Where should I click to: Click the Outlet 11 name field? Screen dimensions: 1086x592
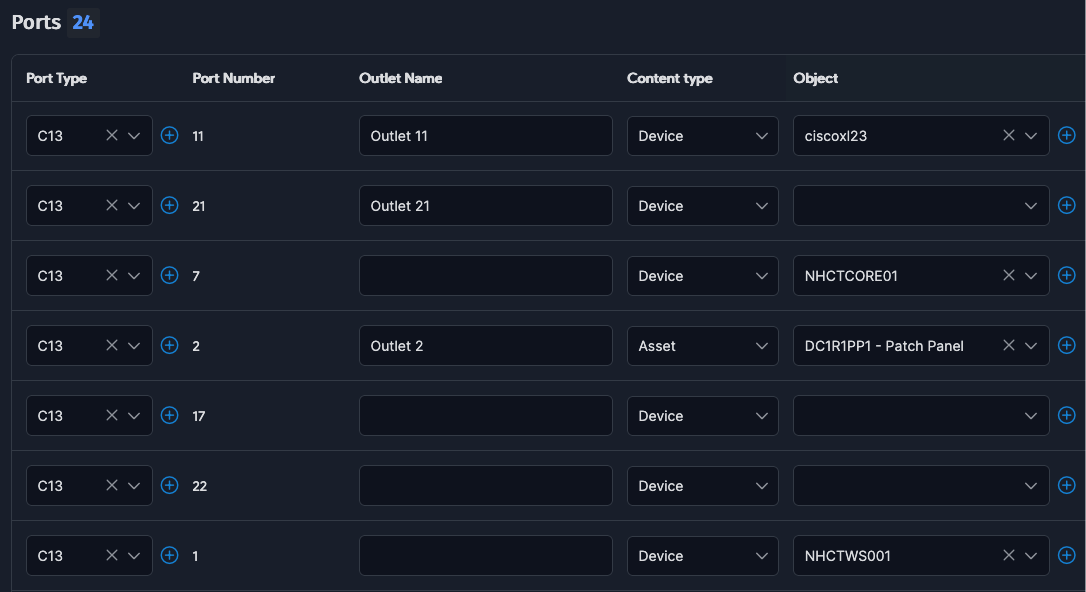click(485, 135)
